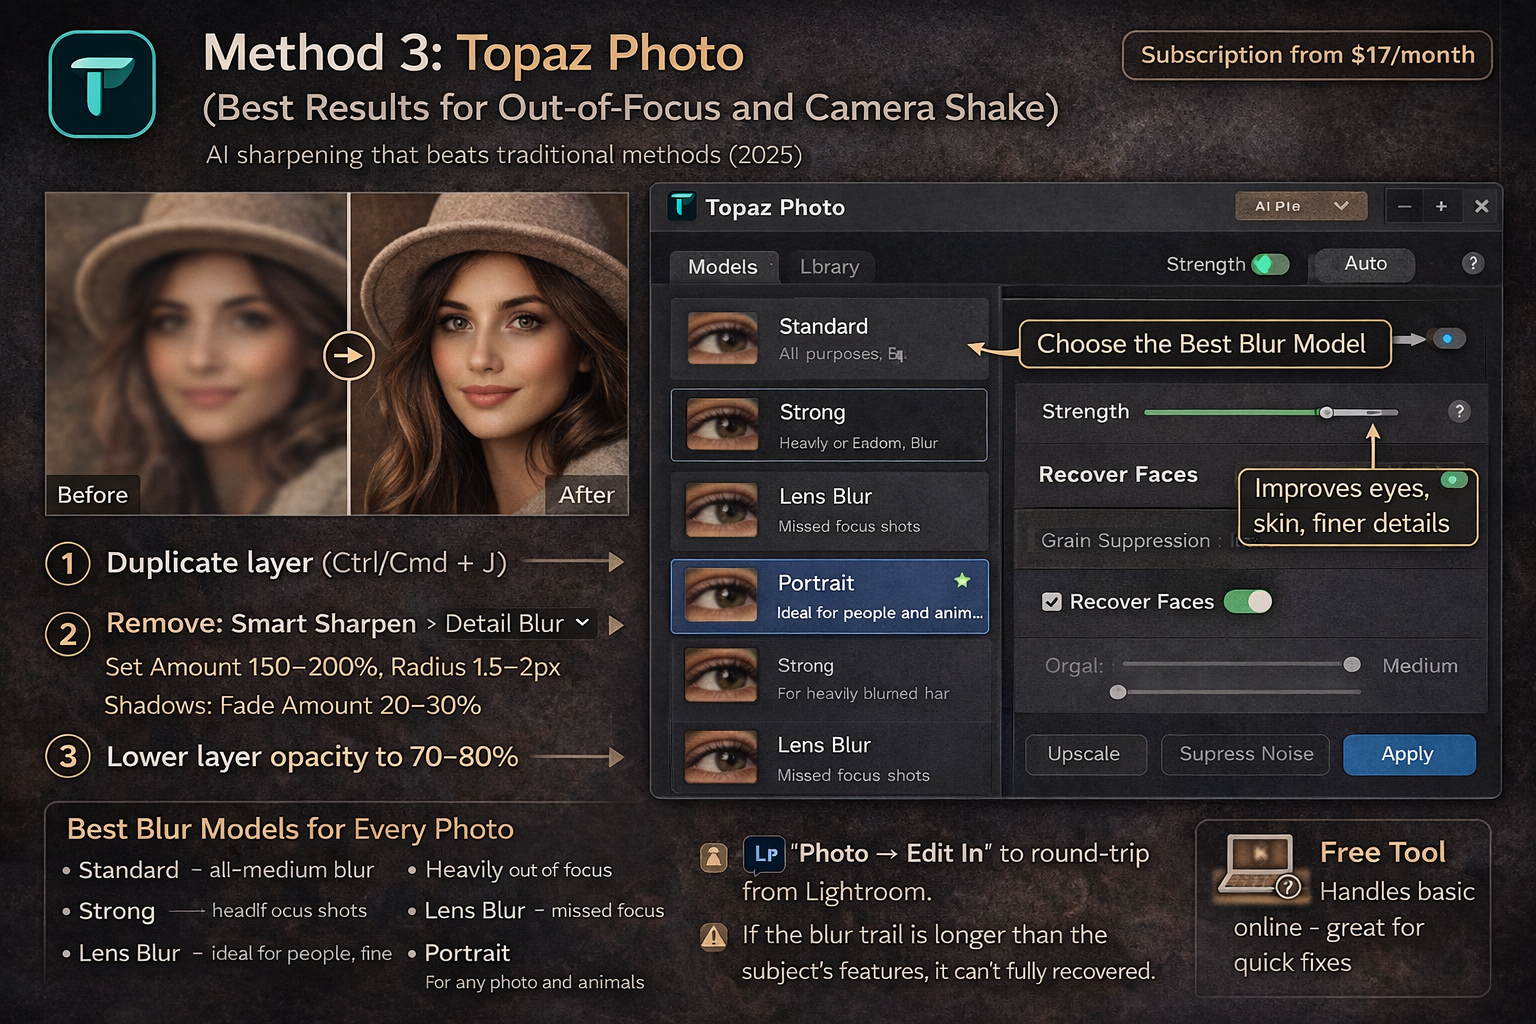Open the AI Pie dropdown

1301,206
